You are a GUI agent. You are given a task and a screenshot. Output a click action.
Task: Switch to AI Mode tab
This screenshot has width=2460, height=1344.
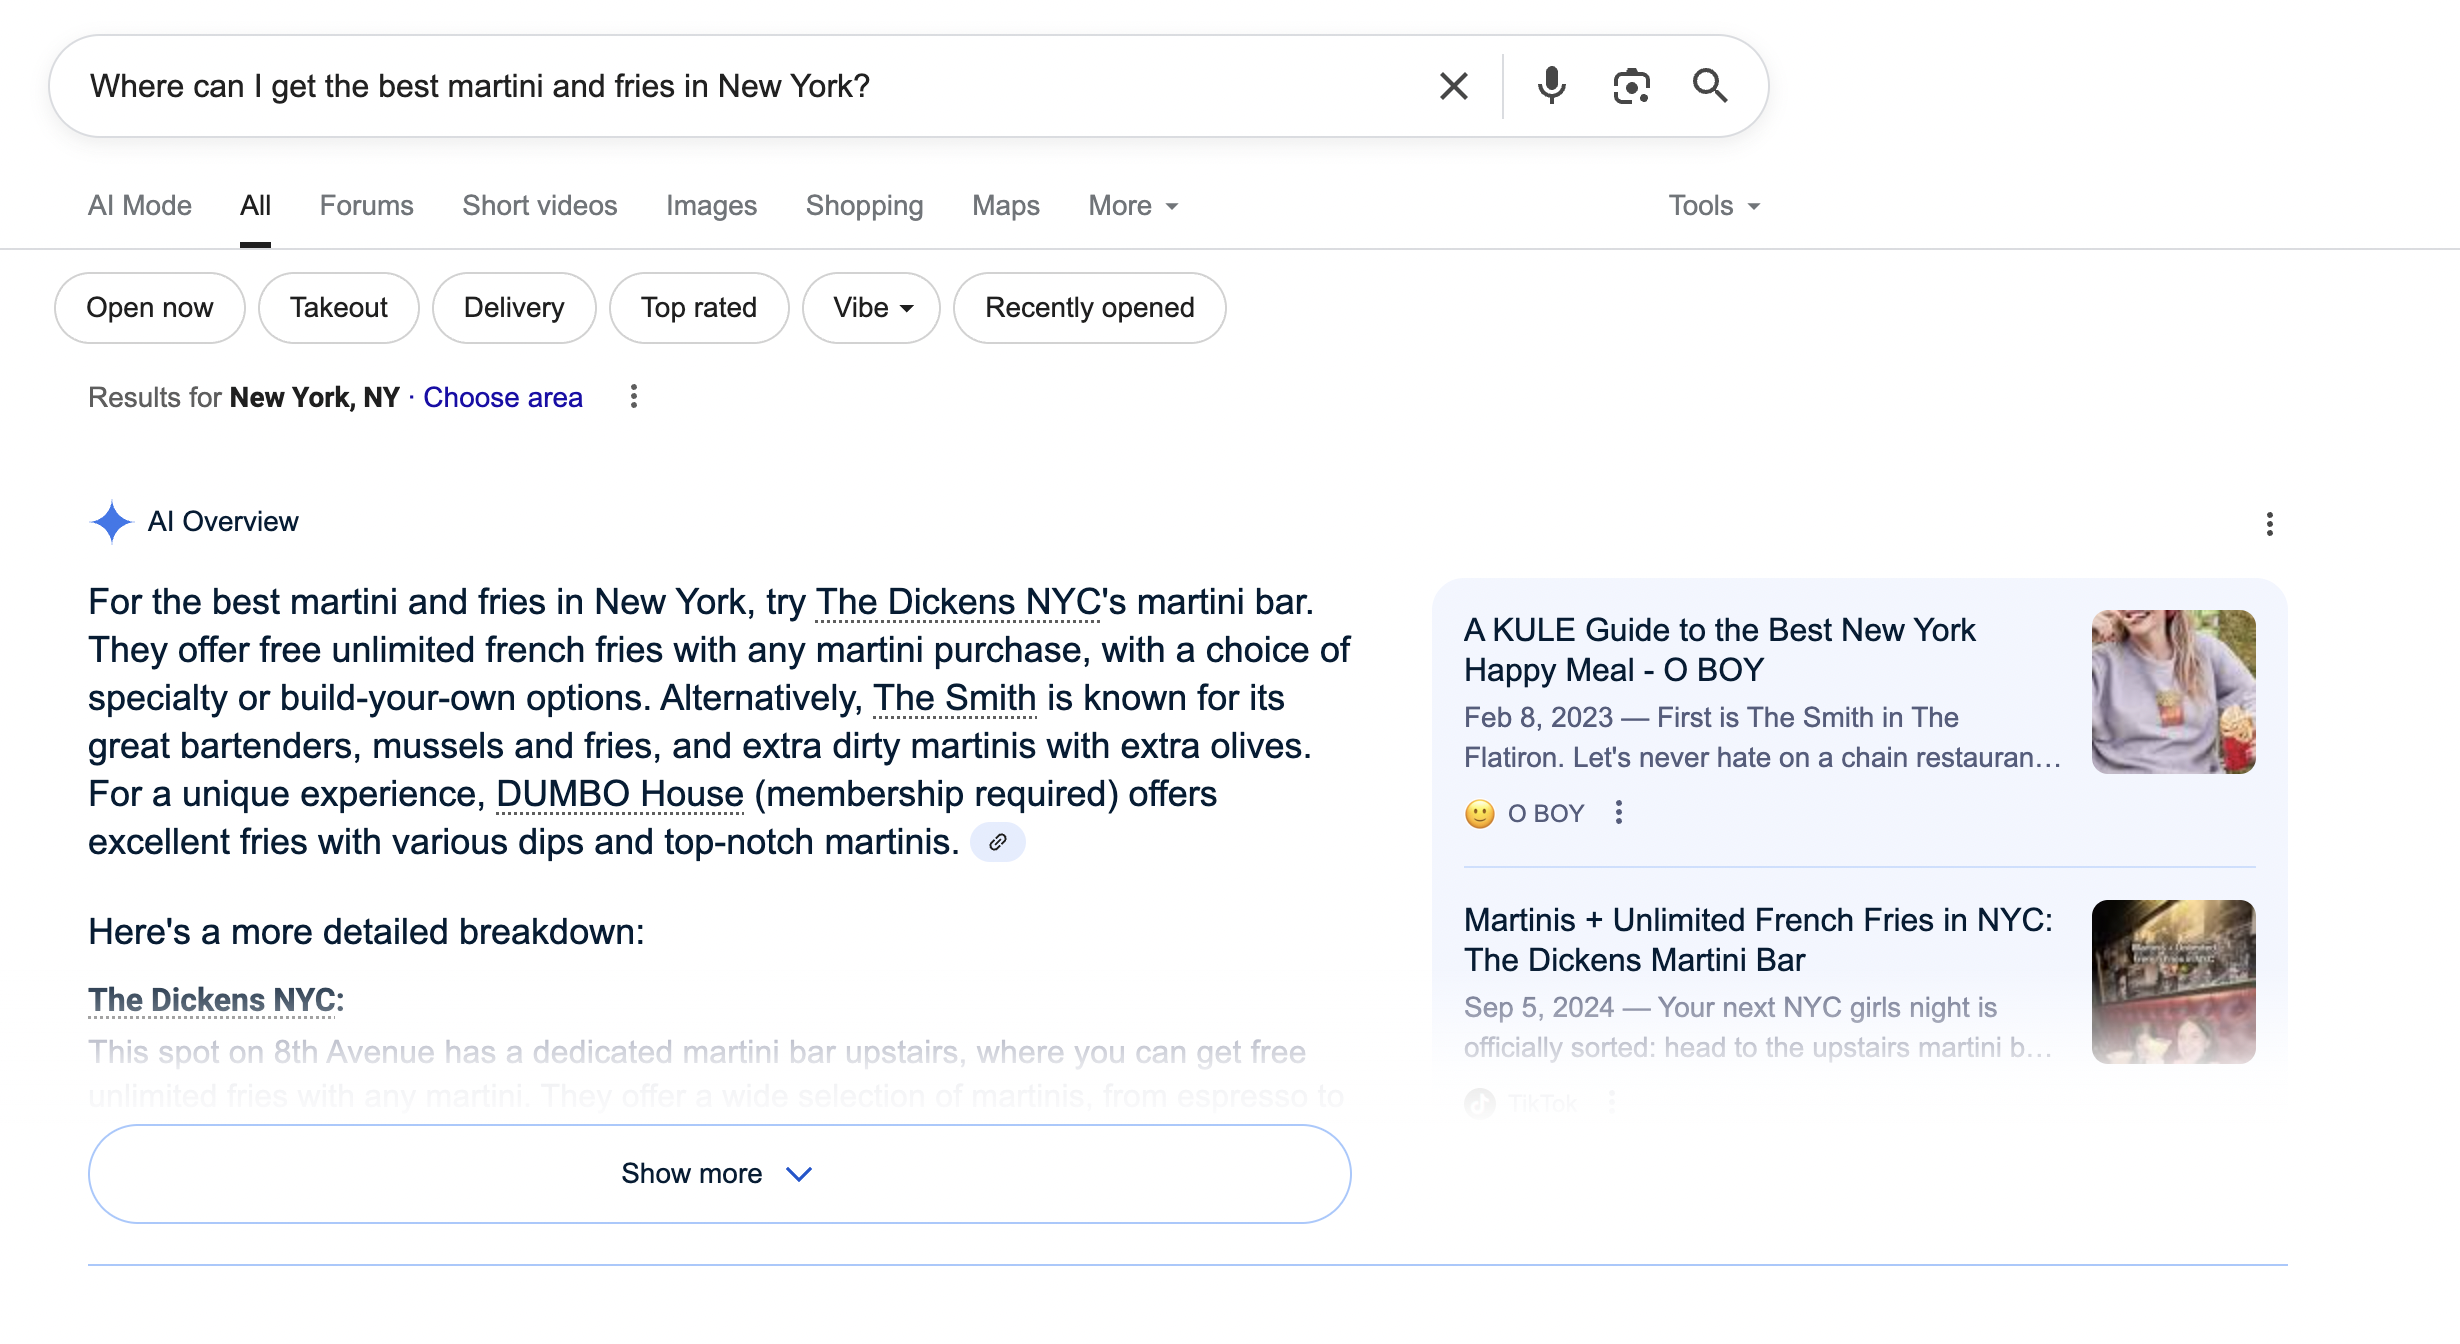(140, 206)
